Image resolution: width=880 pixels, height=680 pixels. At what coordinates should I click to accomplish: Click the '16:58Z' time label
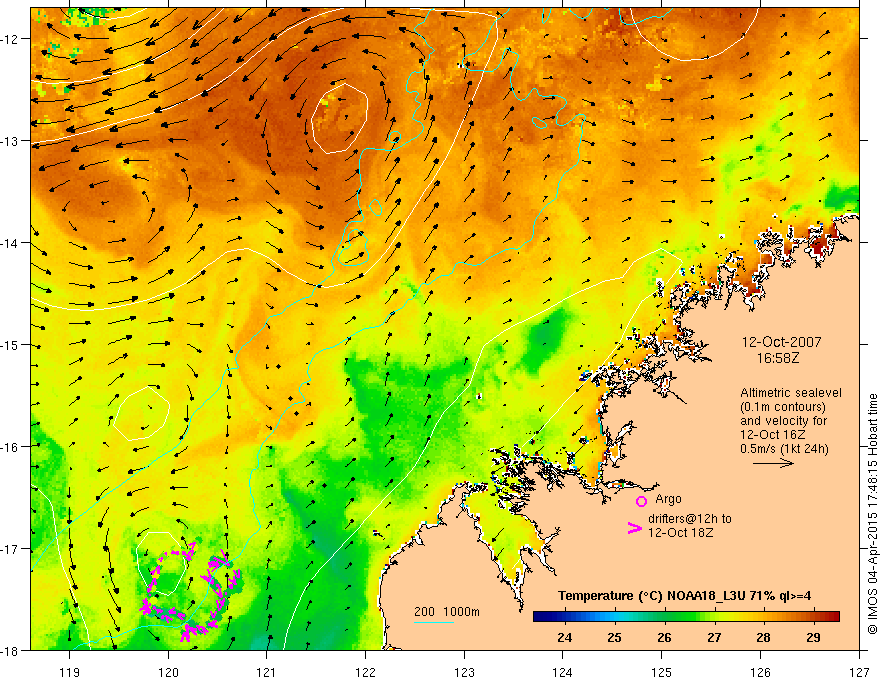(777, 357)
